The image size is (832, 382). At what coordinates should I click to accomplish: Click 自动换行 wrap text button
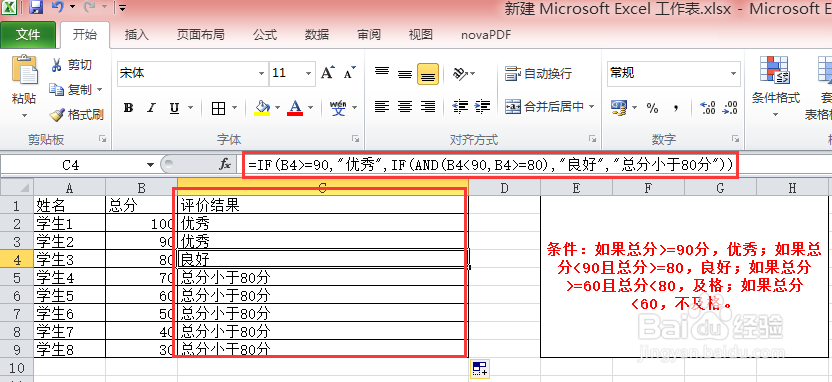(x=539, y=73)
